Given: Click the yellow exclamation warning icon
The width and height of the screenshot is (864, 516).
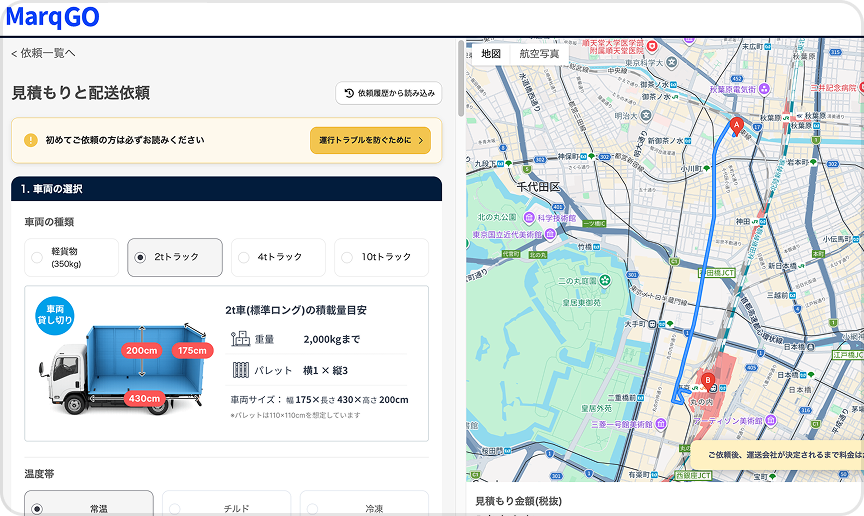Looking at the screenshot, I should pyautogui.click(x=31, y=140).
